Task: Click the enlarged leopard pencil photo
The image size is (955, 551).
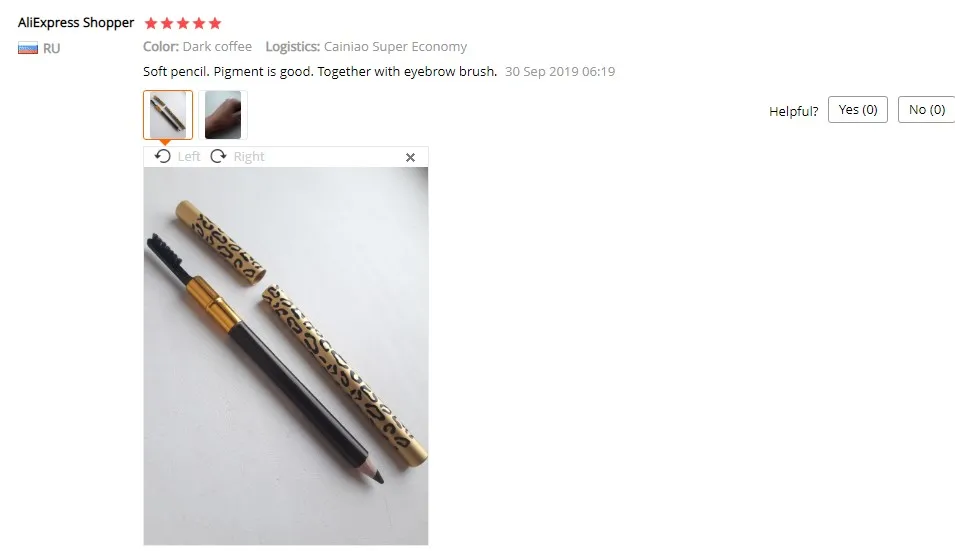Action: click(286, 356)
